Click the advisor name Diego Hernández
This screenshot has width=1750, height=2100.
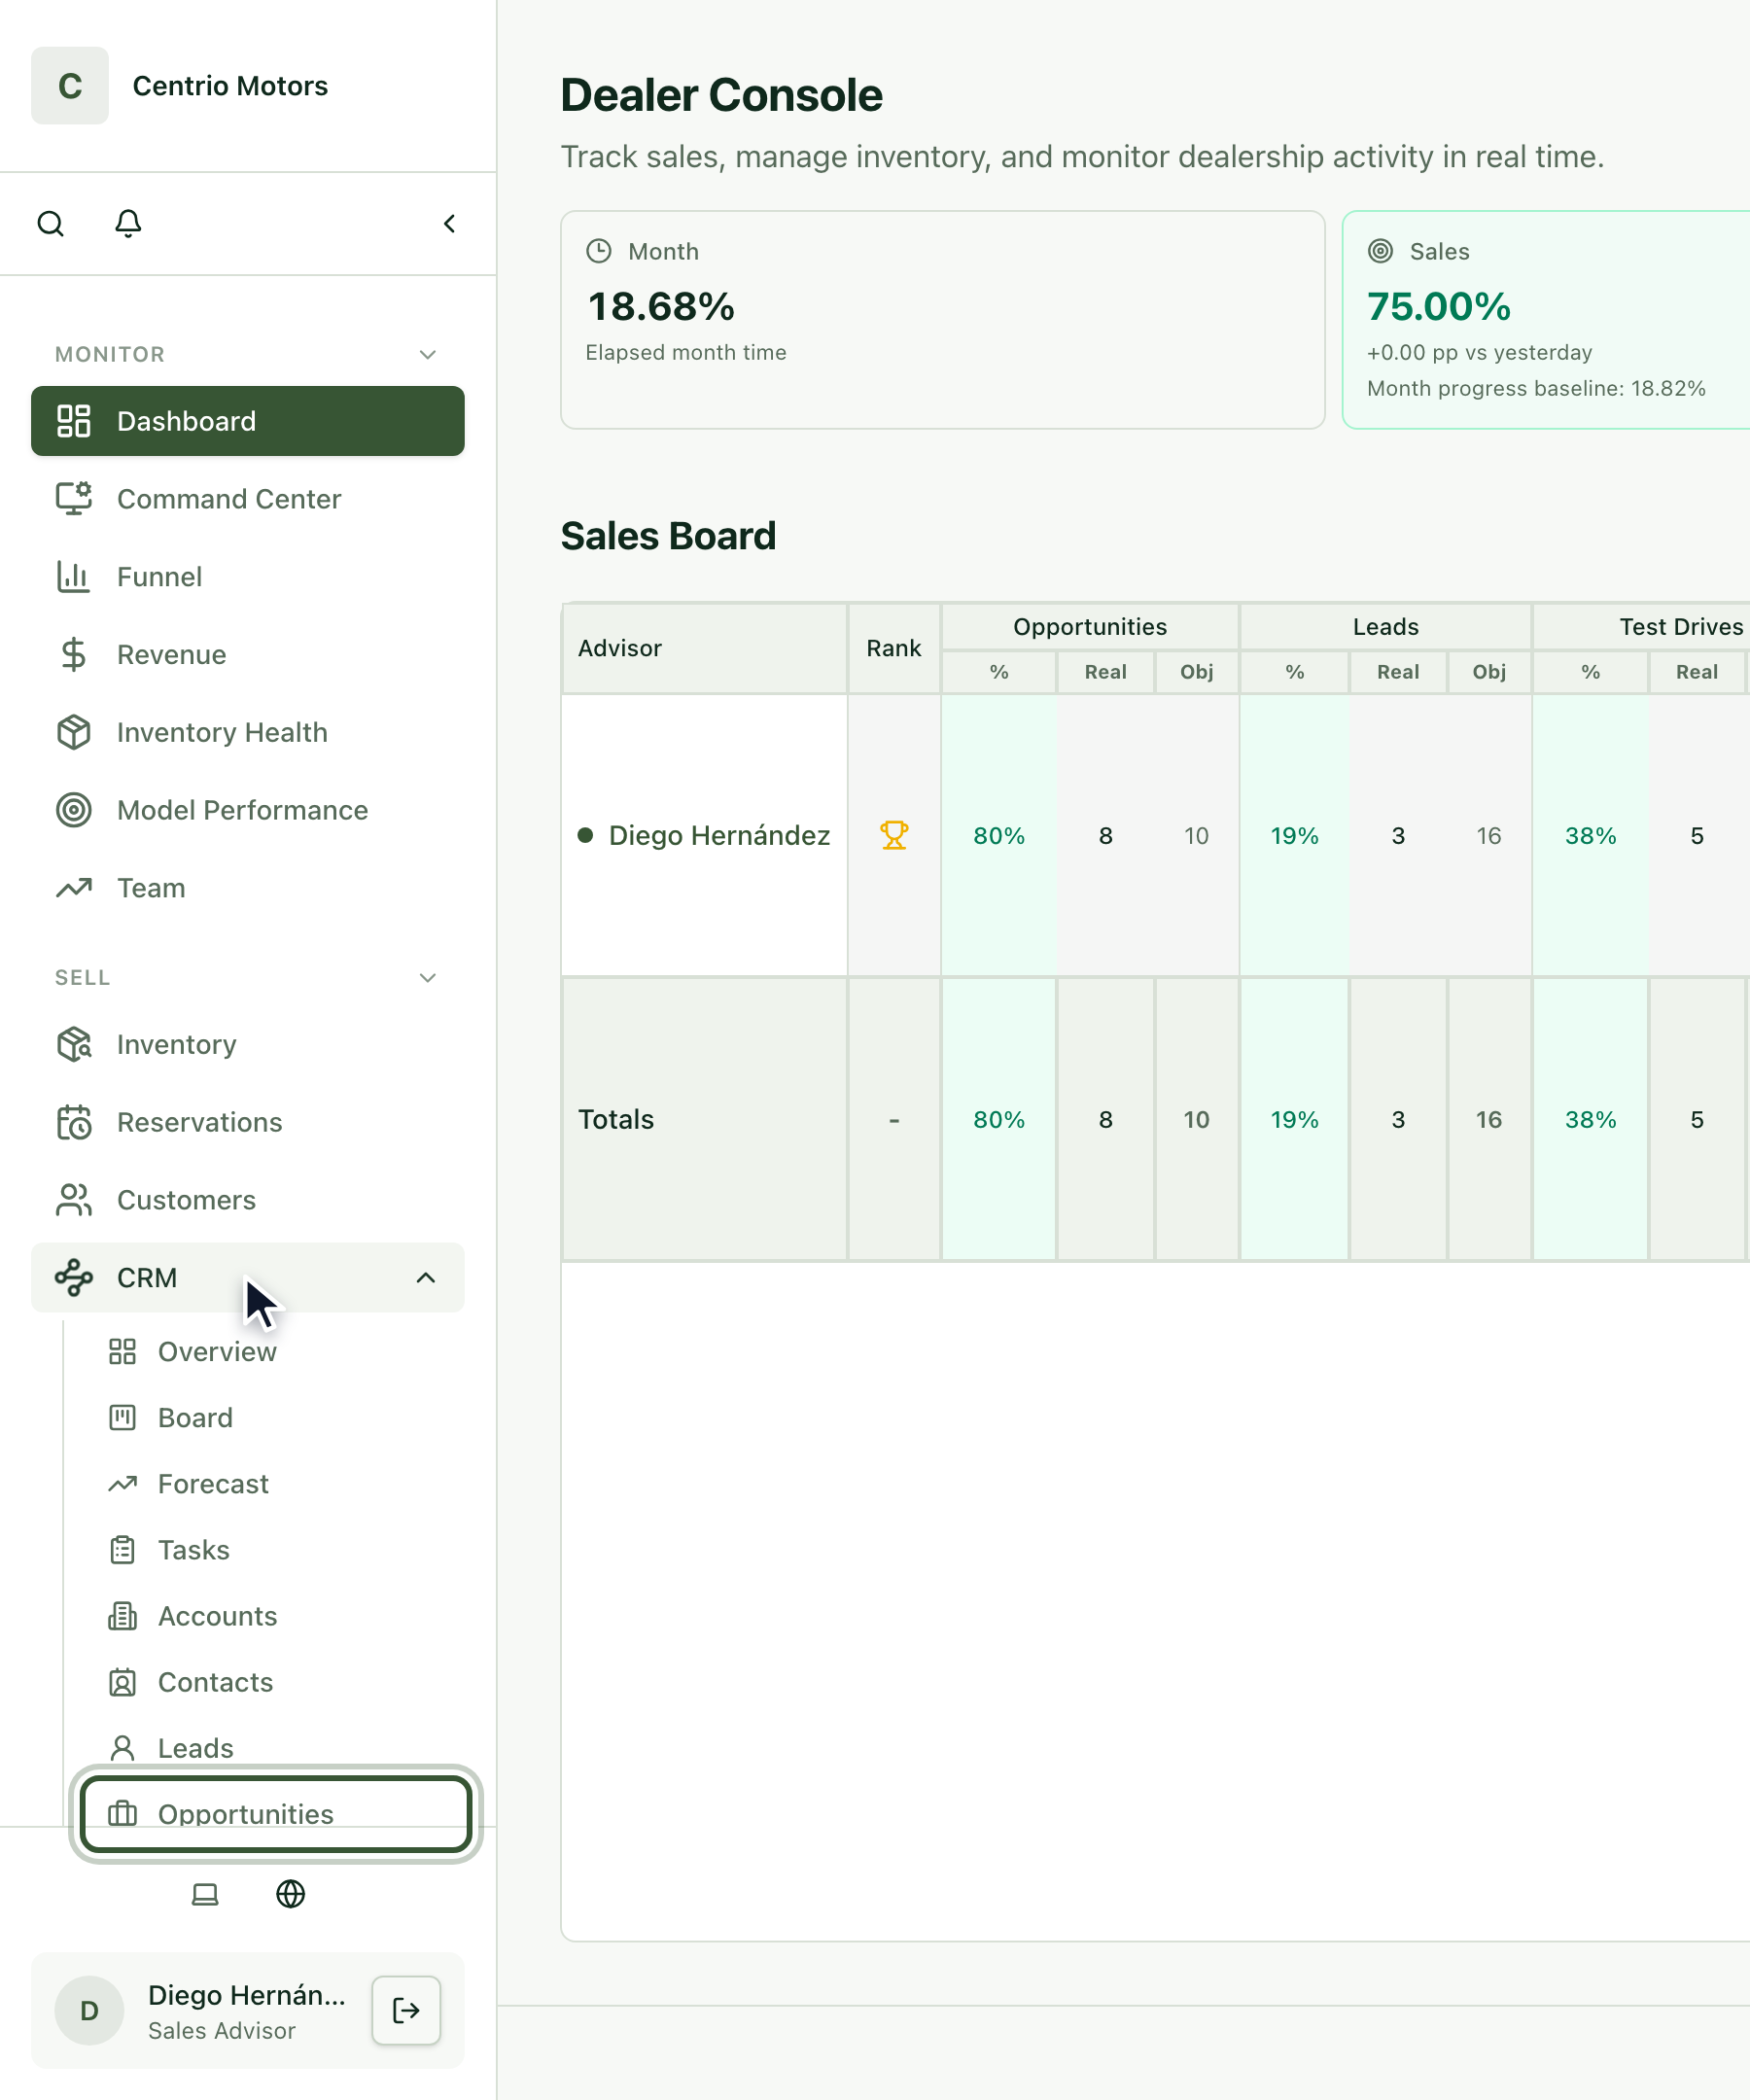(x=719, y=835)
